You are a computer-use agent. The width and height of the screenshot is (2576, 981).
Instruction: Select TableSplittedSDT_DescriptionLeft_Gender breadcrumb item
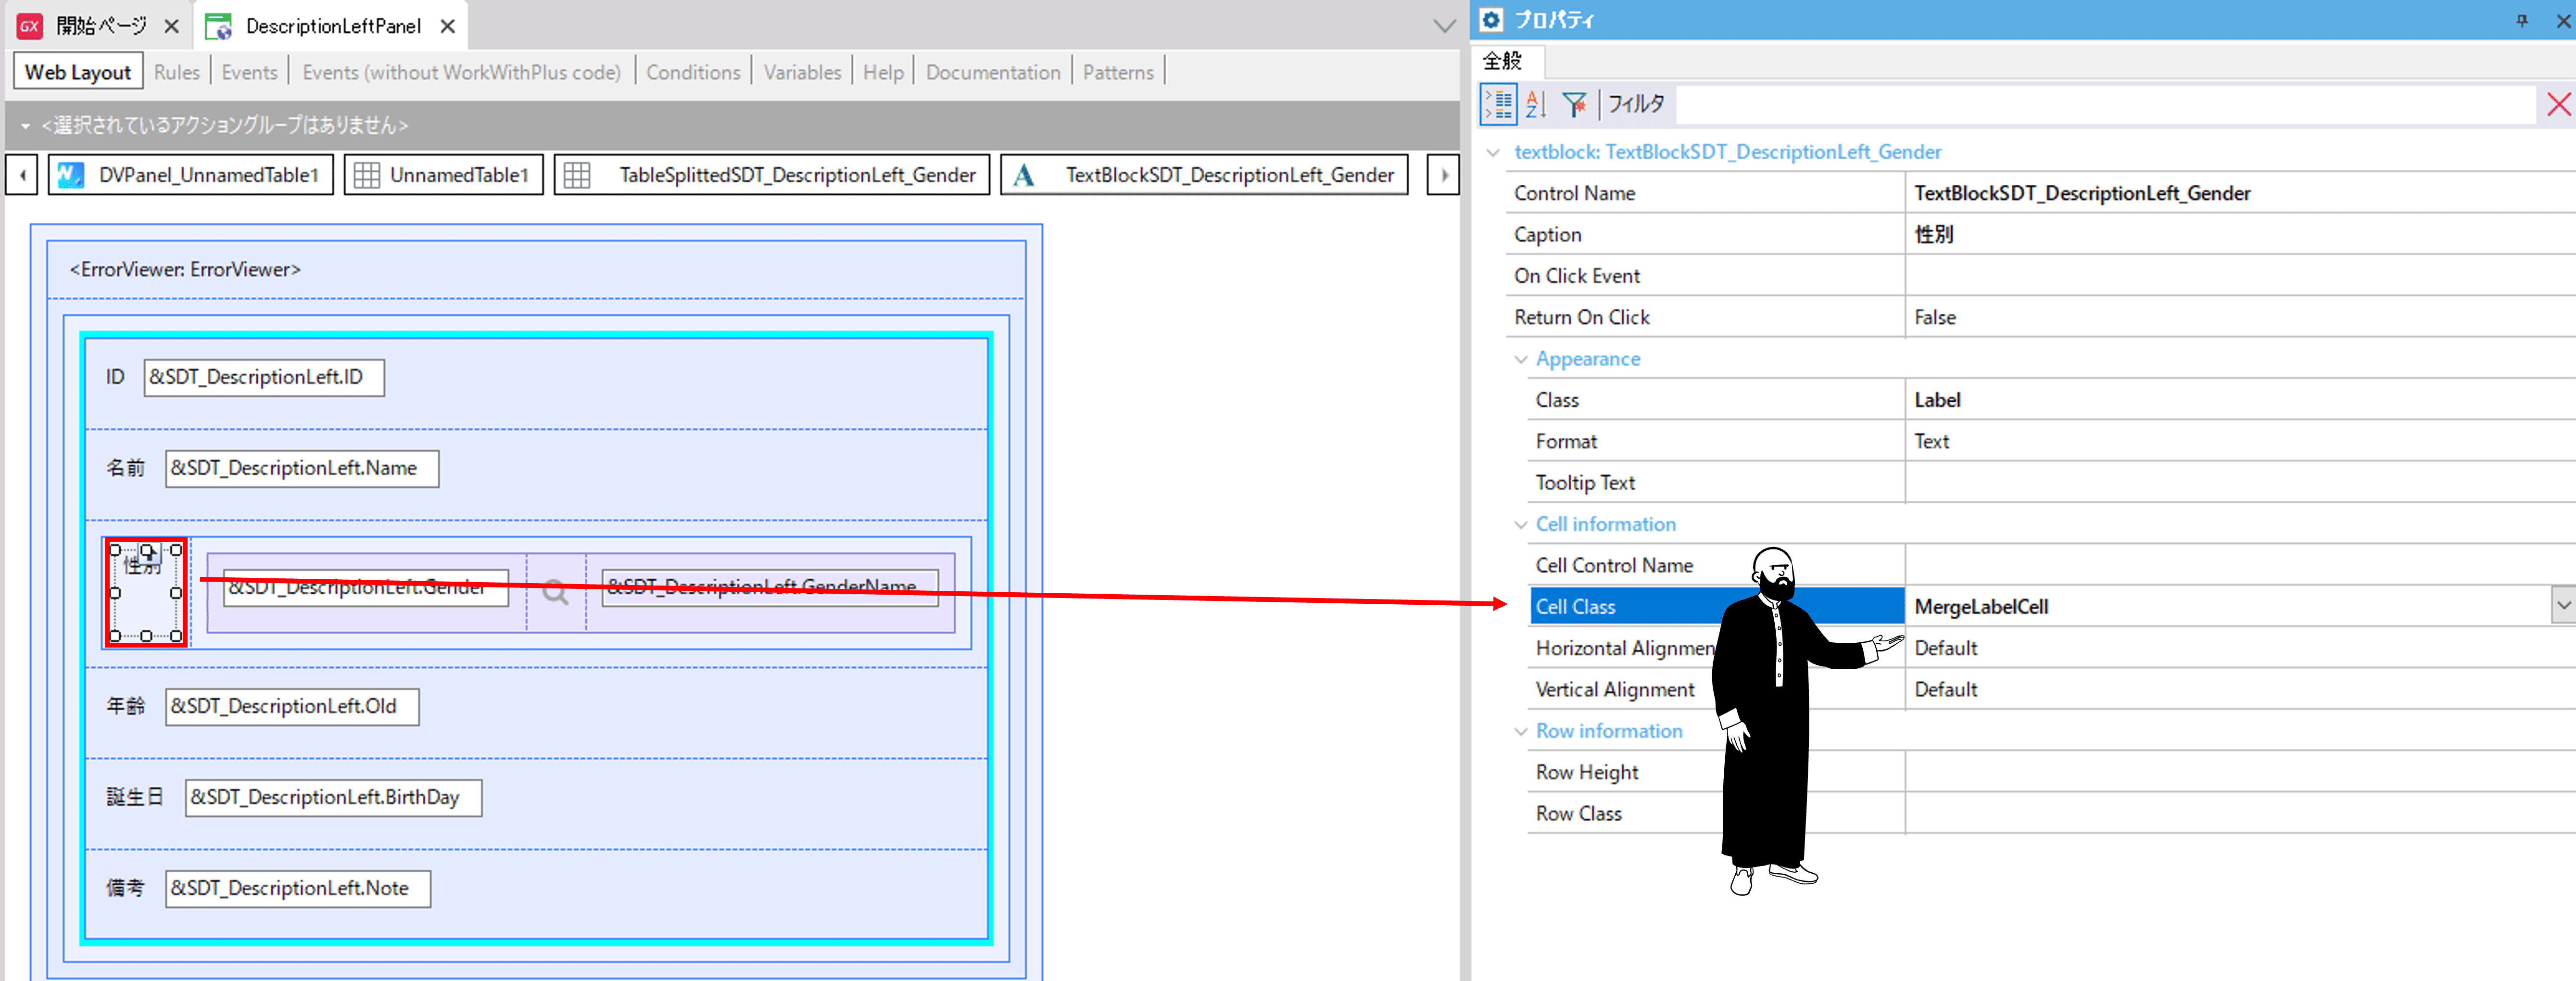772,175
